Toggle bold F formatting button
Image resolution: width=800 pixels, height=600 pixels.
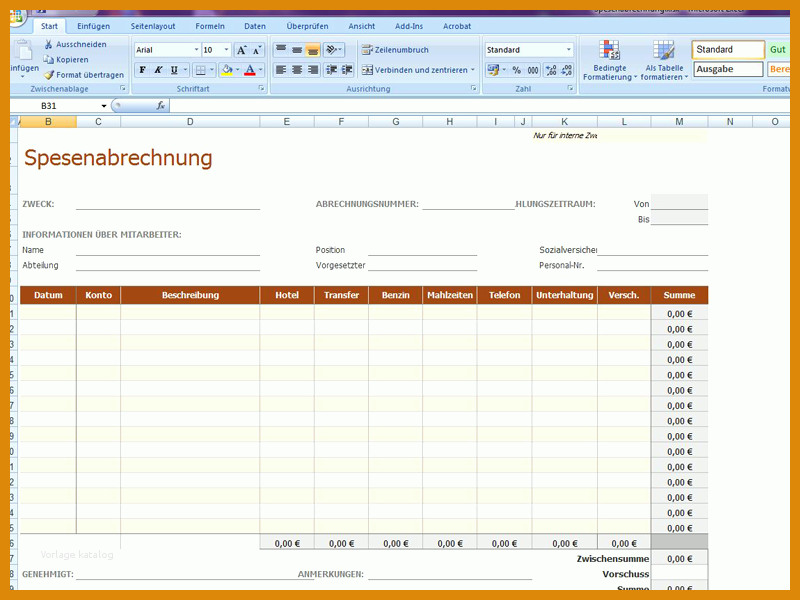(x=142, y=70)
